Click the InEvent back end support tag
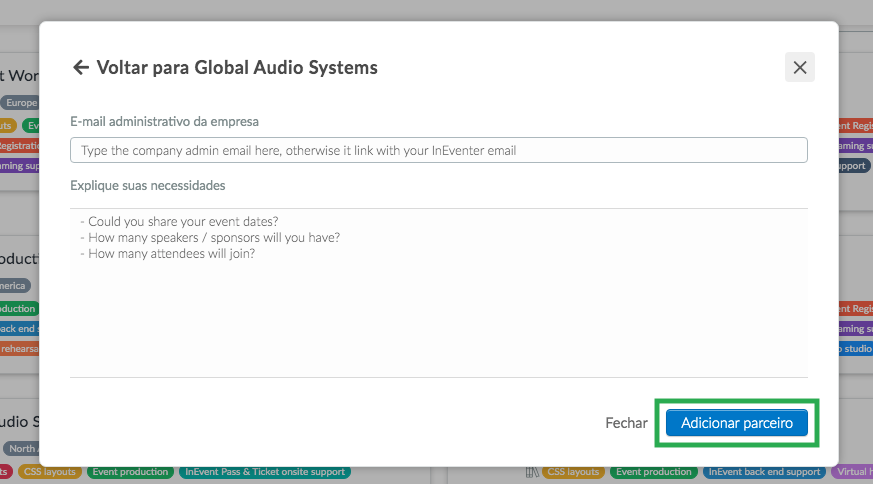 (x=764, y=472)
